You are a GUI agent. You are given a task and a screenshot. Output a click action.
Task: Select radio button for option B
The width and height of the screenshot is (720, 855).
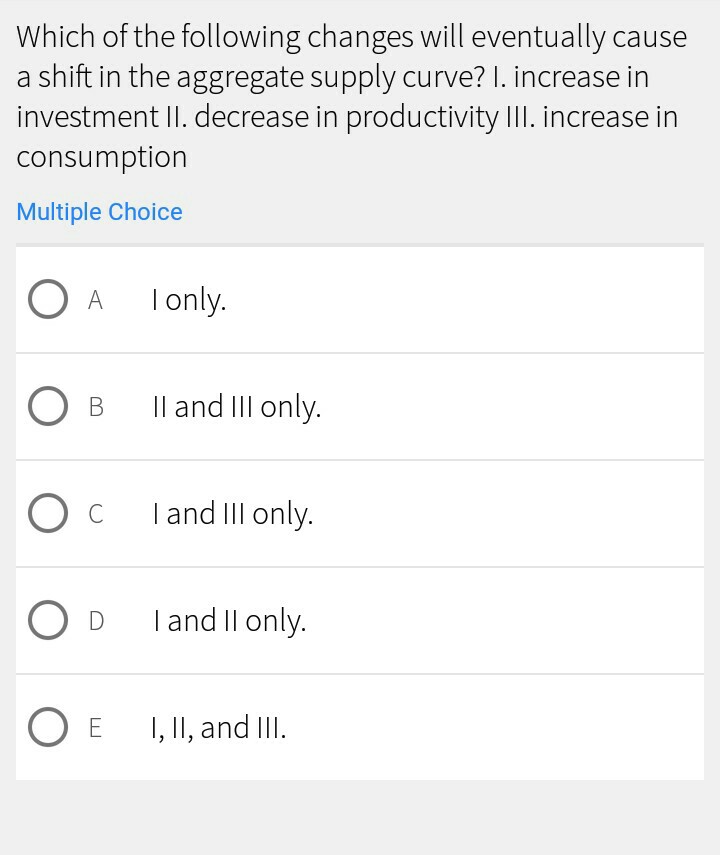coord(47,406)
